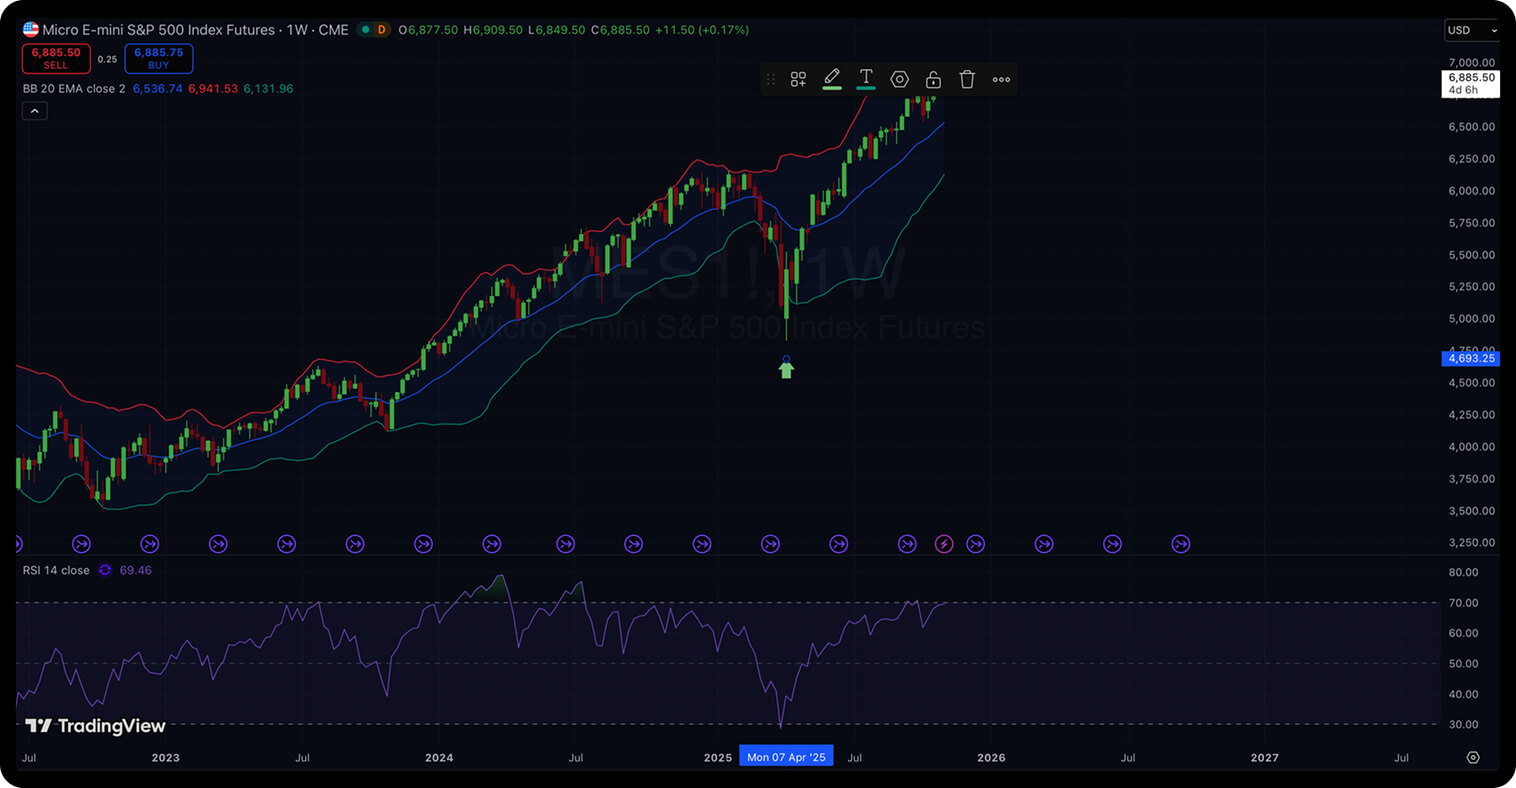Open drawing settings hexagon icon
The height and width of the screenshot is (788, 1516).
(899, 80)
